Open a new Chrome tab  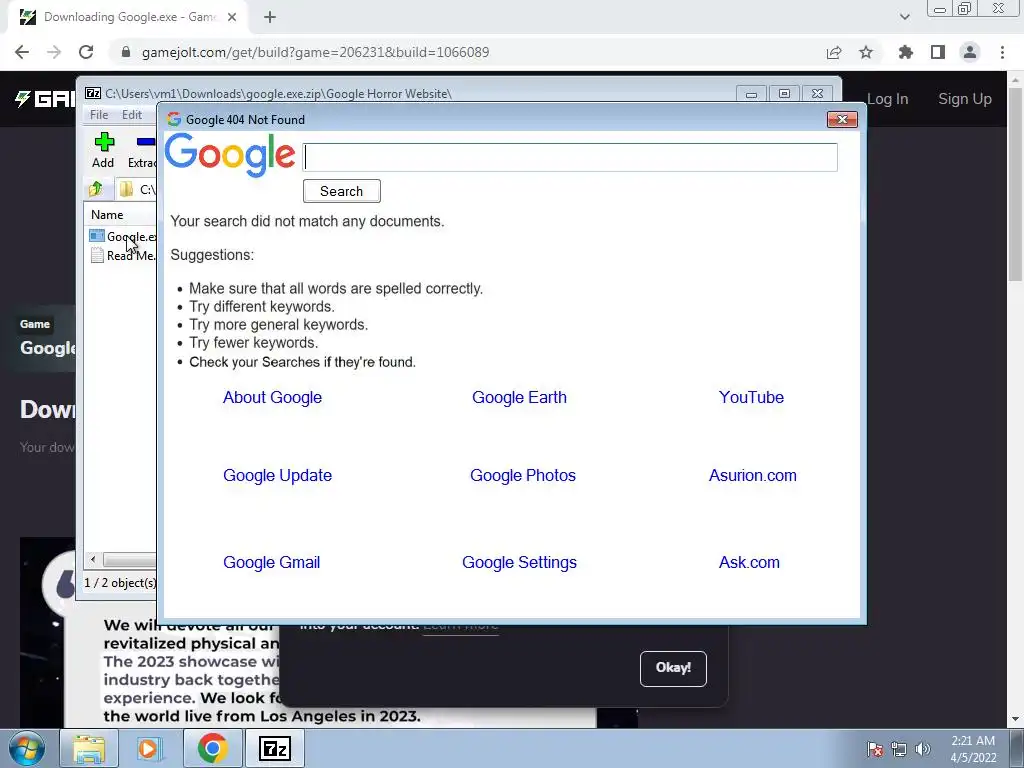[x=270, y=17]
